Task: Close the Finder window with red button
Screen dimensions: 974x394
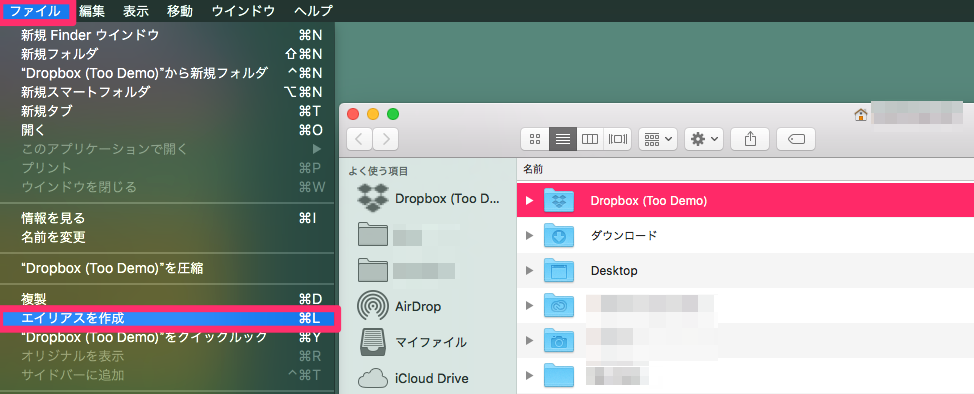Action: (x=353, y=114)
